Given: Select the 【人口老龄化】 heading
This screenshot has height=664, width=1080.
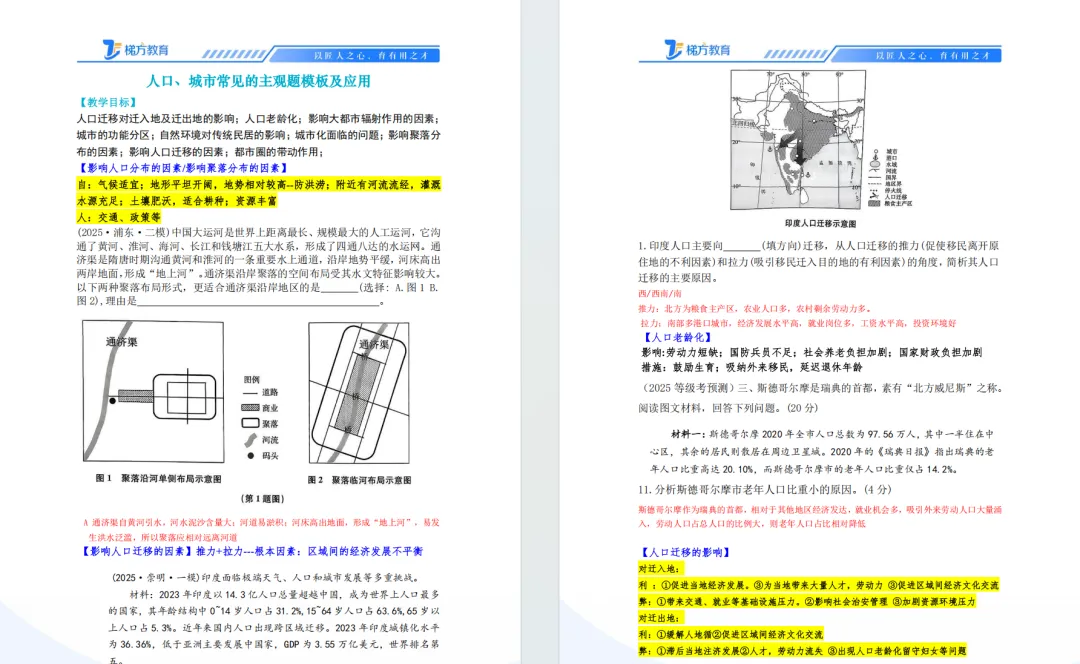Looking at the screenshot, I should pos(676,338).
